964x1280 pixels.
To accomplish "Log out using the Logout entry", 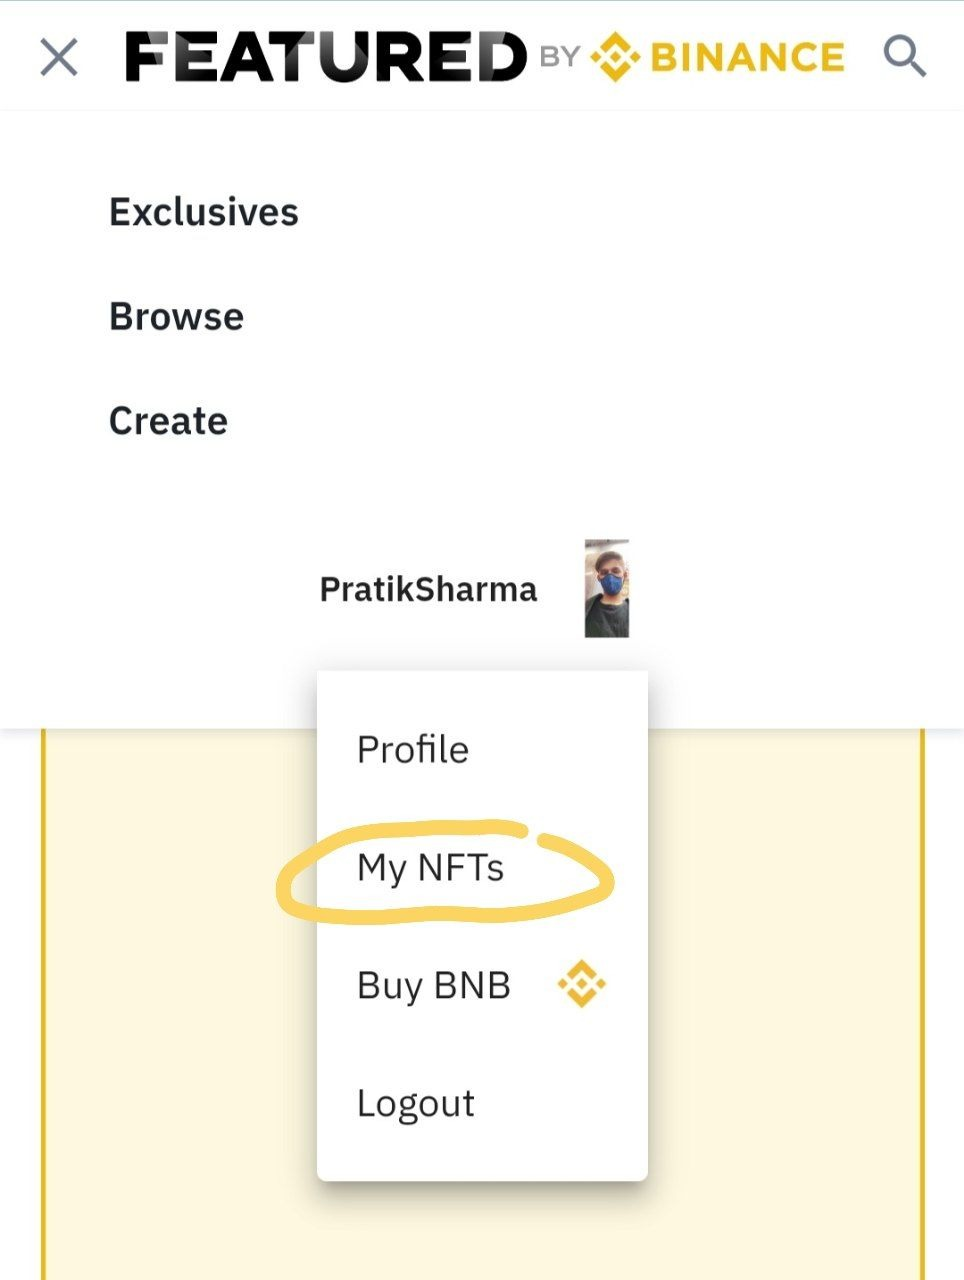I will (416, 1104).
